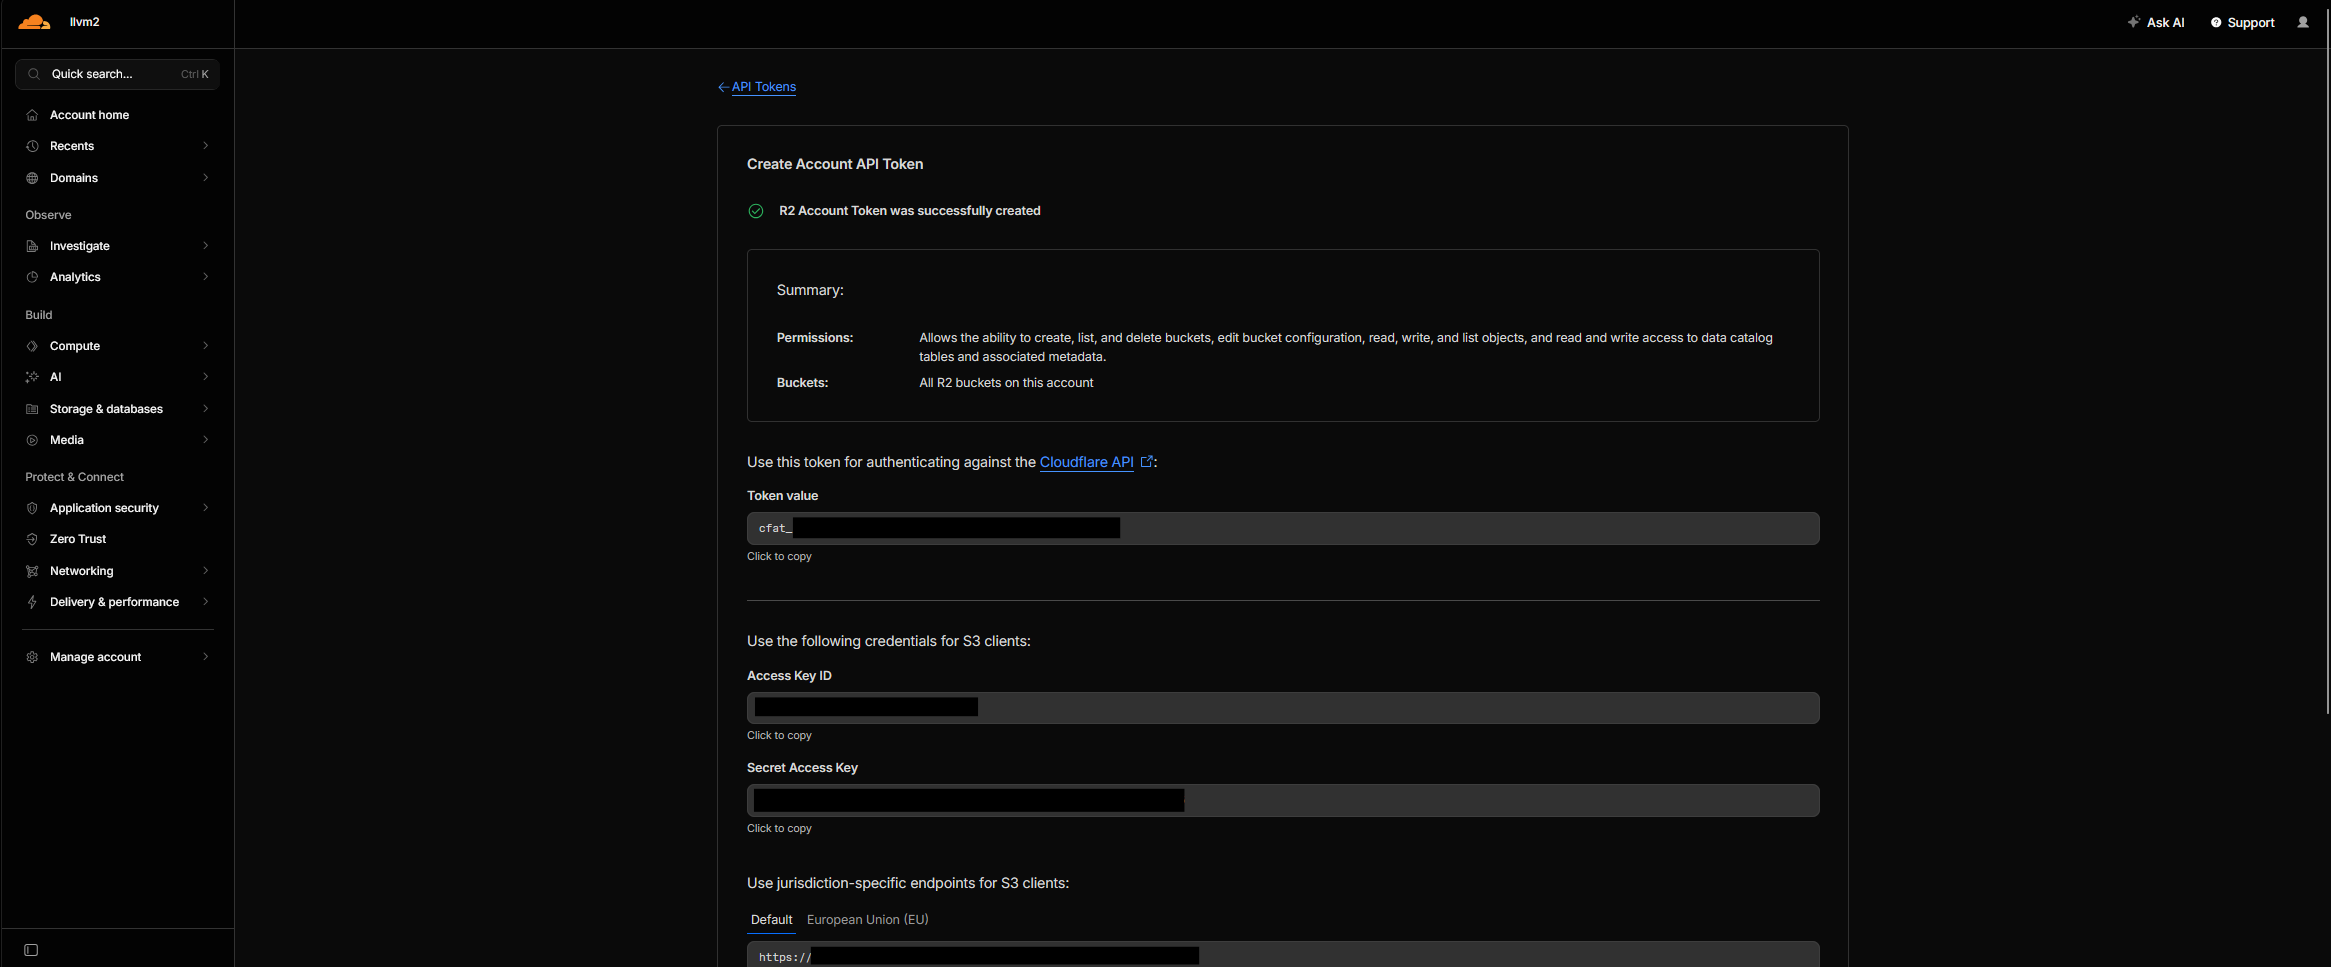Click the Application security shield icon

point(32,508)
